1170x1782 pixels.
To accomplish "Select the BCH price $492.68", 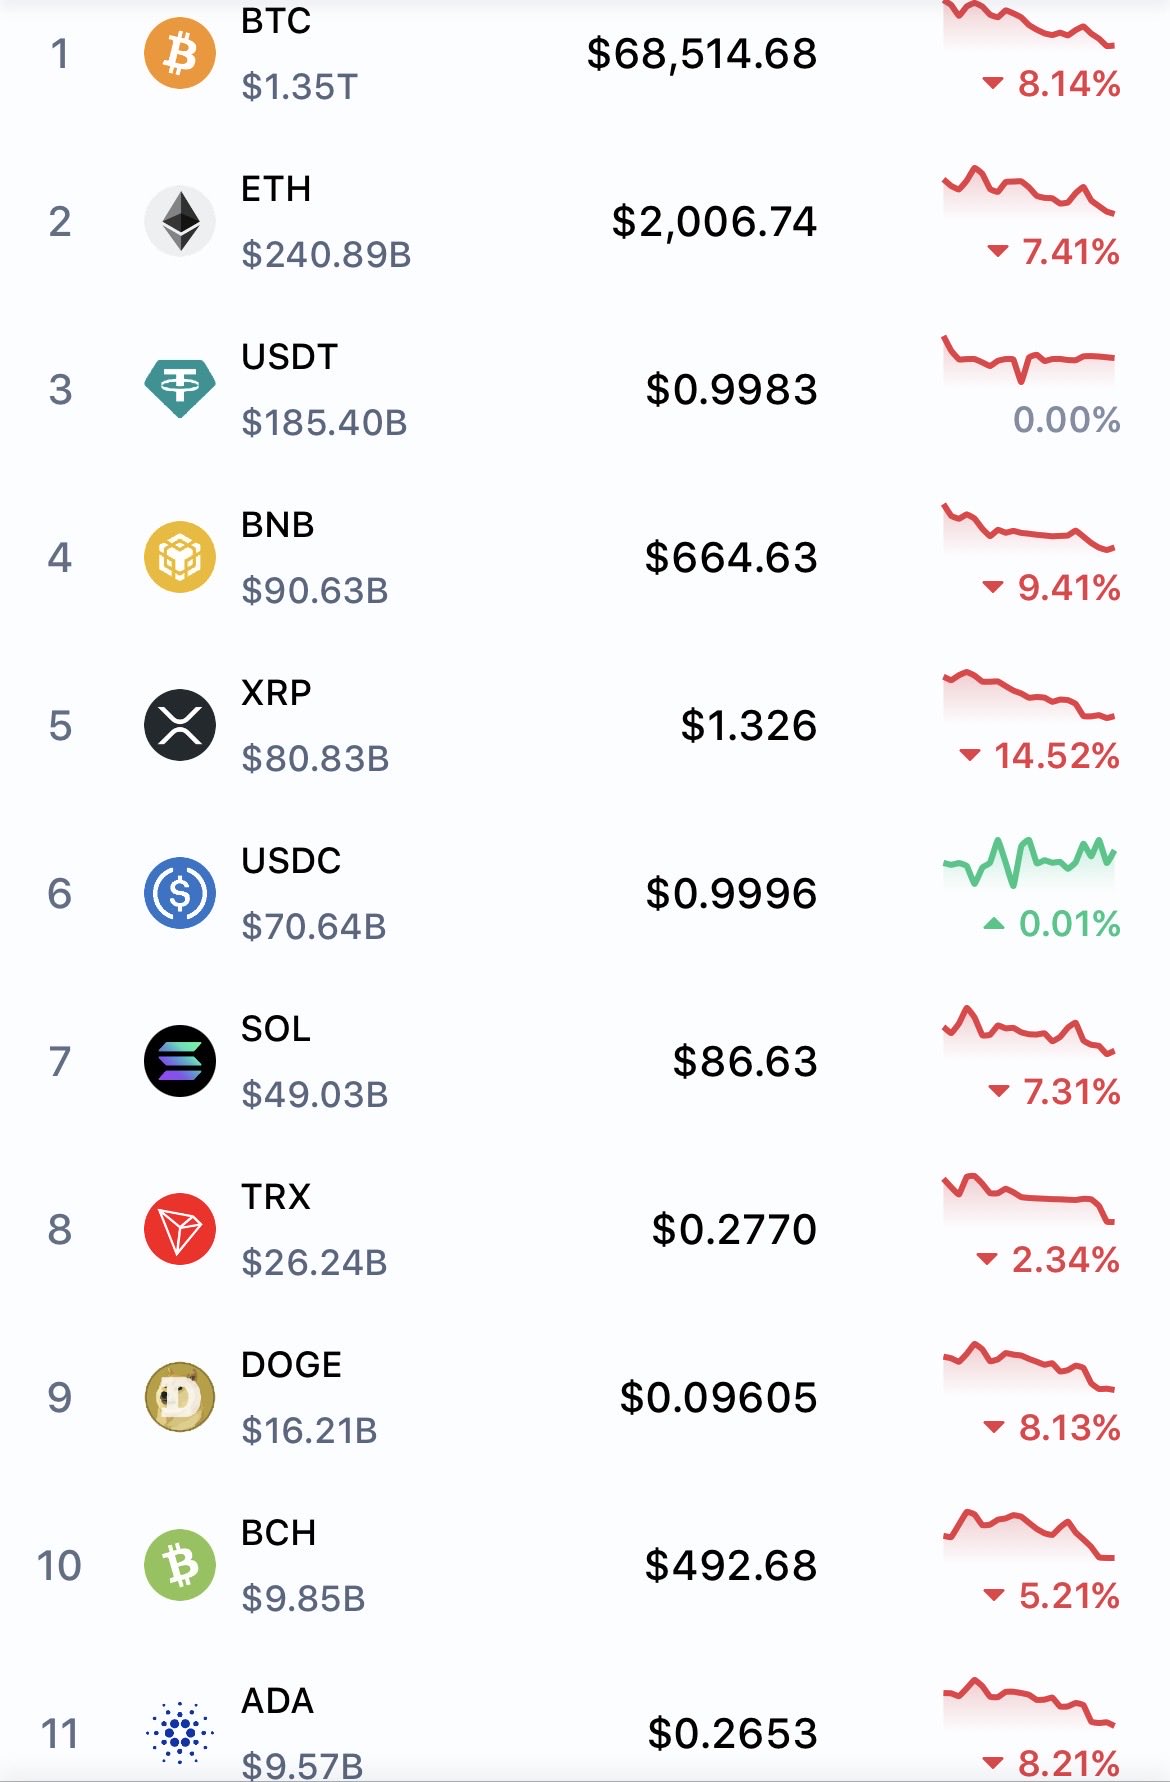I will coord(730,1566).
